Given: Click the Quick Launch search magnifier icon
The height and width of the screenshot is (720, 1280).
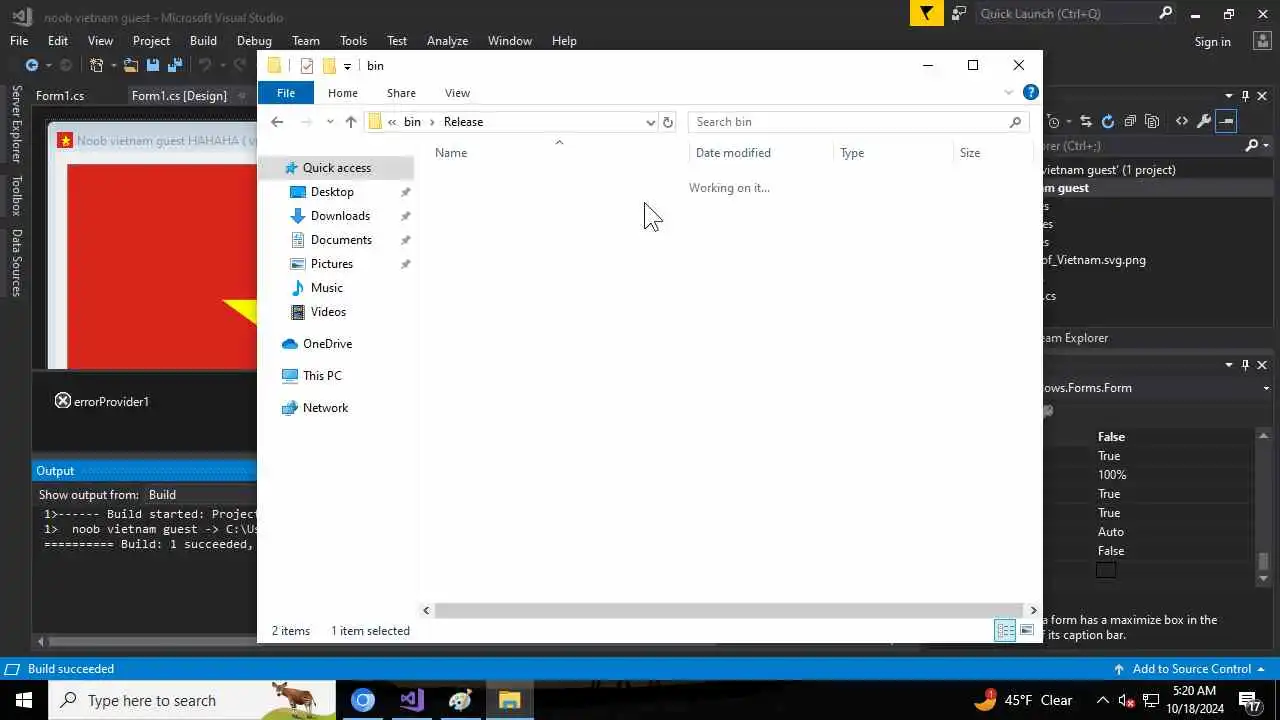Looking at the screenshot, I should coord(1165,13).
